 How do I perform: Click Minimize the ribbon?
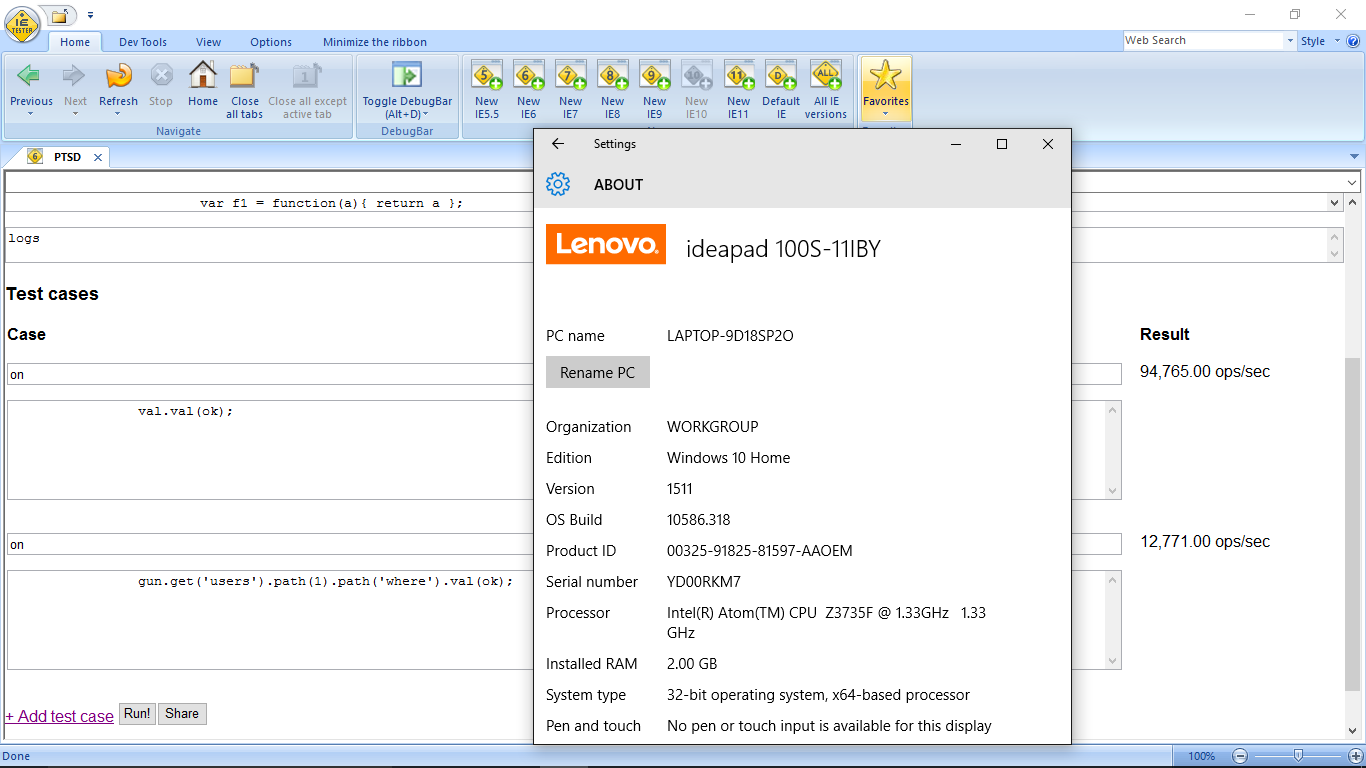click(375, 42)
